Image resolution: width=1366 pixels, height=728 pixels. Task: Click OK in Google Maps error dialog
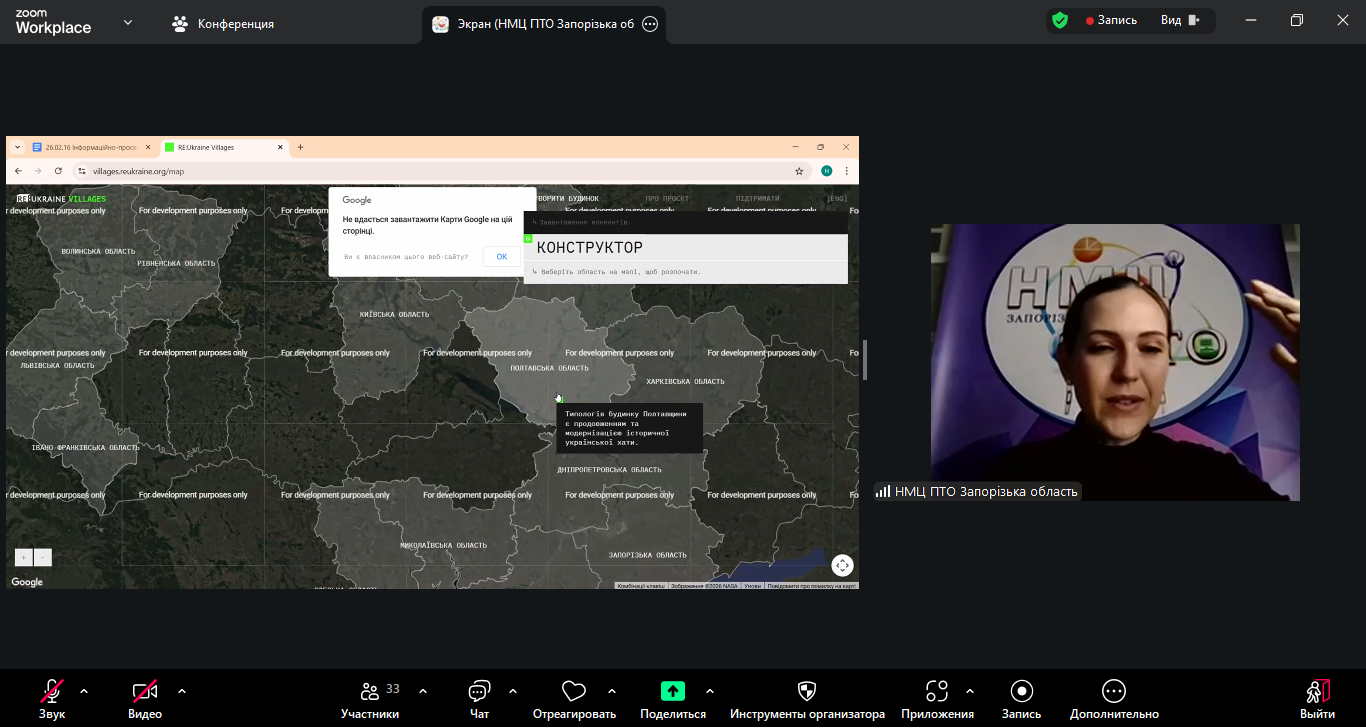pyautogui.click(x=502, y=257)
